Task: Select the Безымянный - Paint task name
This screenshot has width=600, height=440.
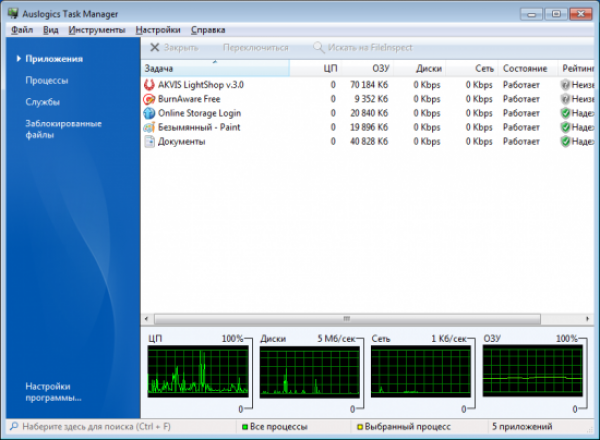Action: point(199,127)
